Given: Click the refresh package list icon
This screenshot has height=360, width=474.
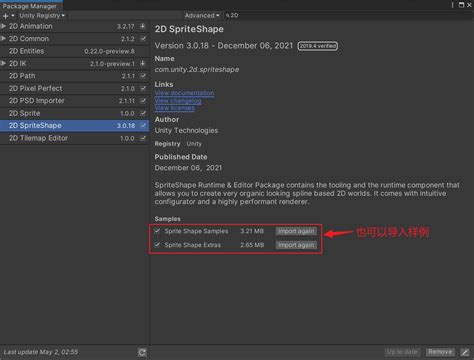Looking at the screenshot, I should (142, 352).
